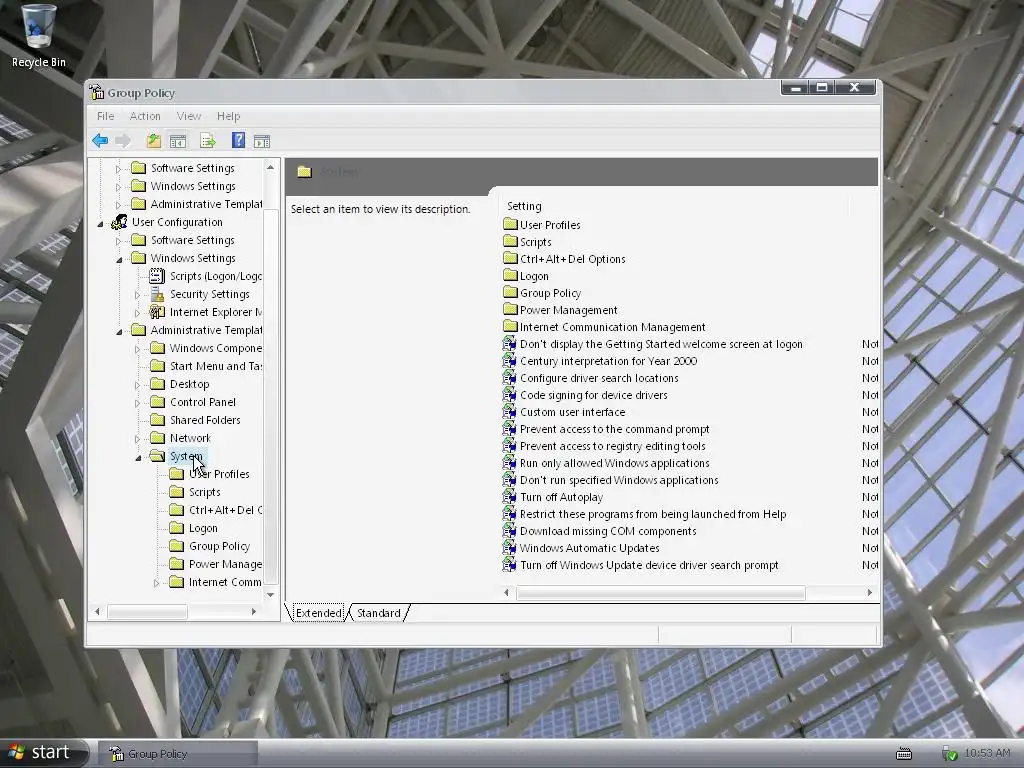Toggle Show/Hide Console Tree toolbar icon
This screenshot has height=768, width=1024.
(x=178, y=140)
